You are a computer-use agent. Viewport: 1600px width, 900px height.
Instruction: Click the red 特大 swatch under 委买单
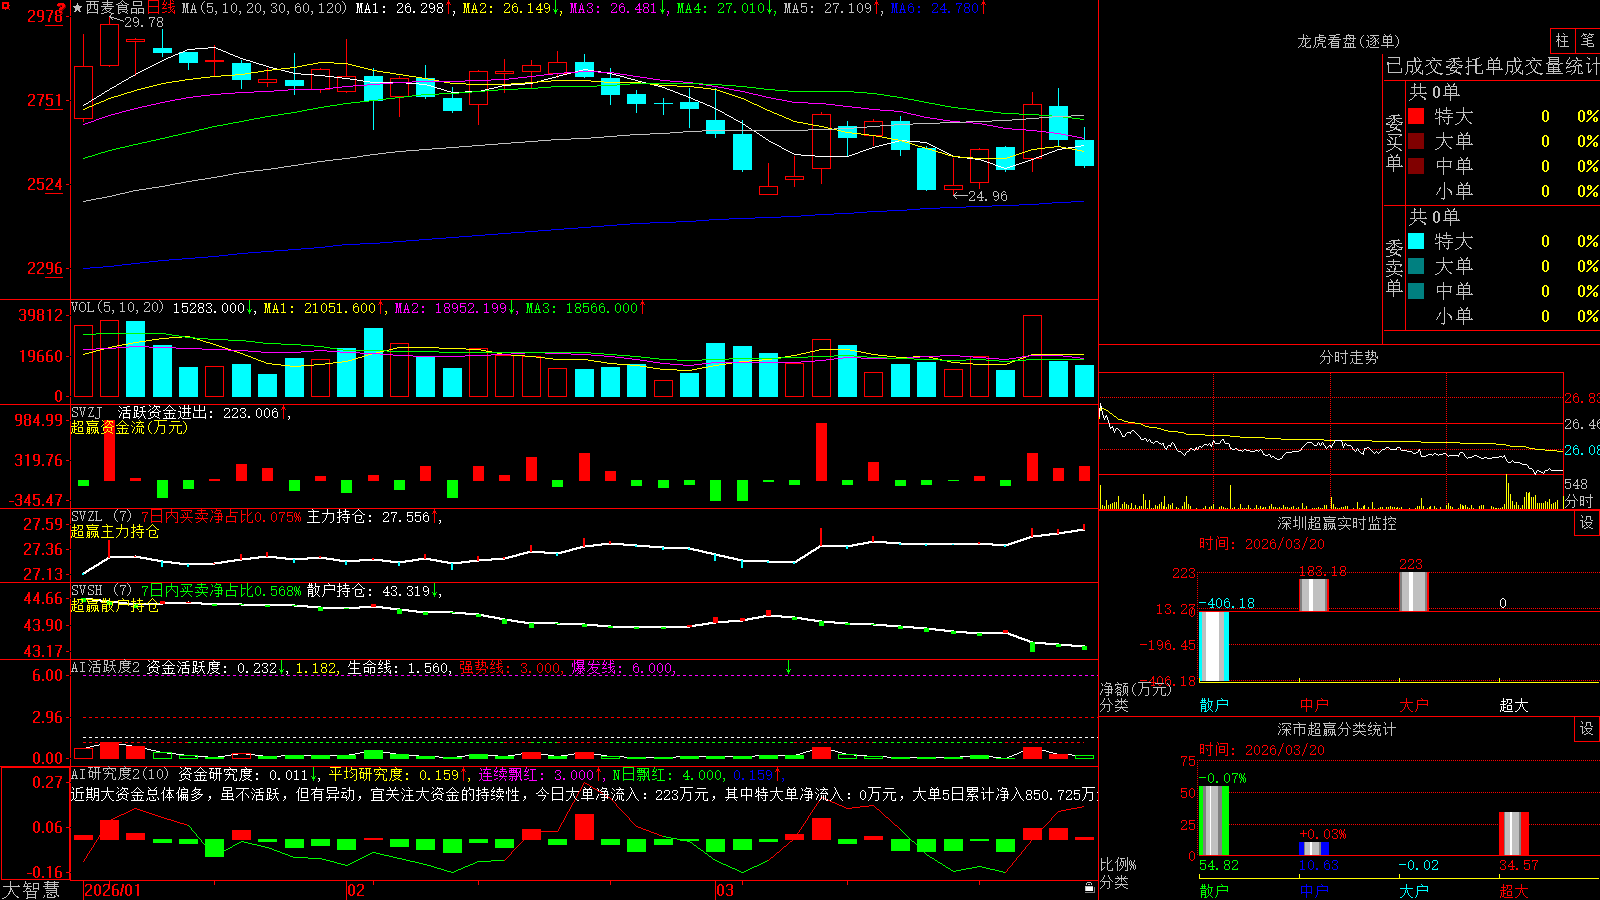1416,116
